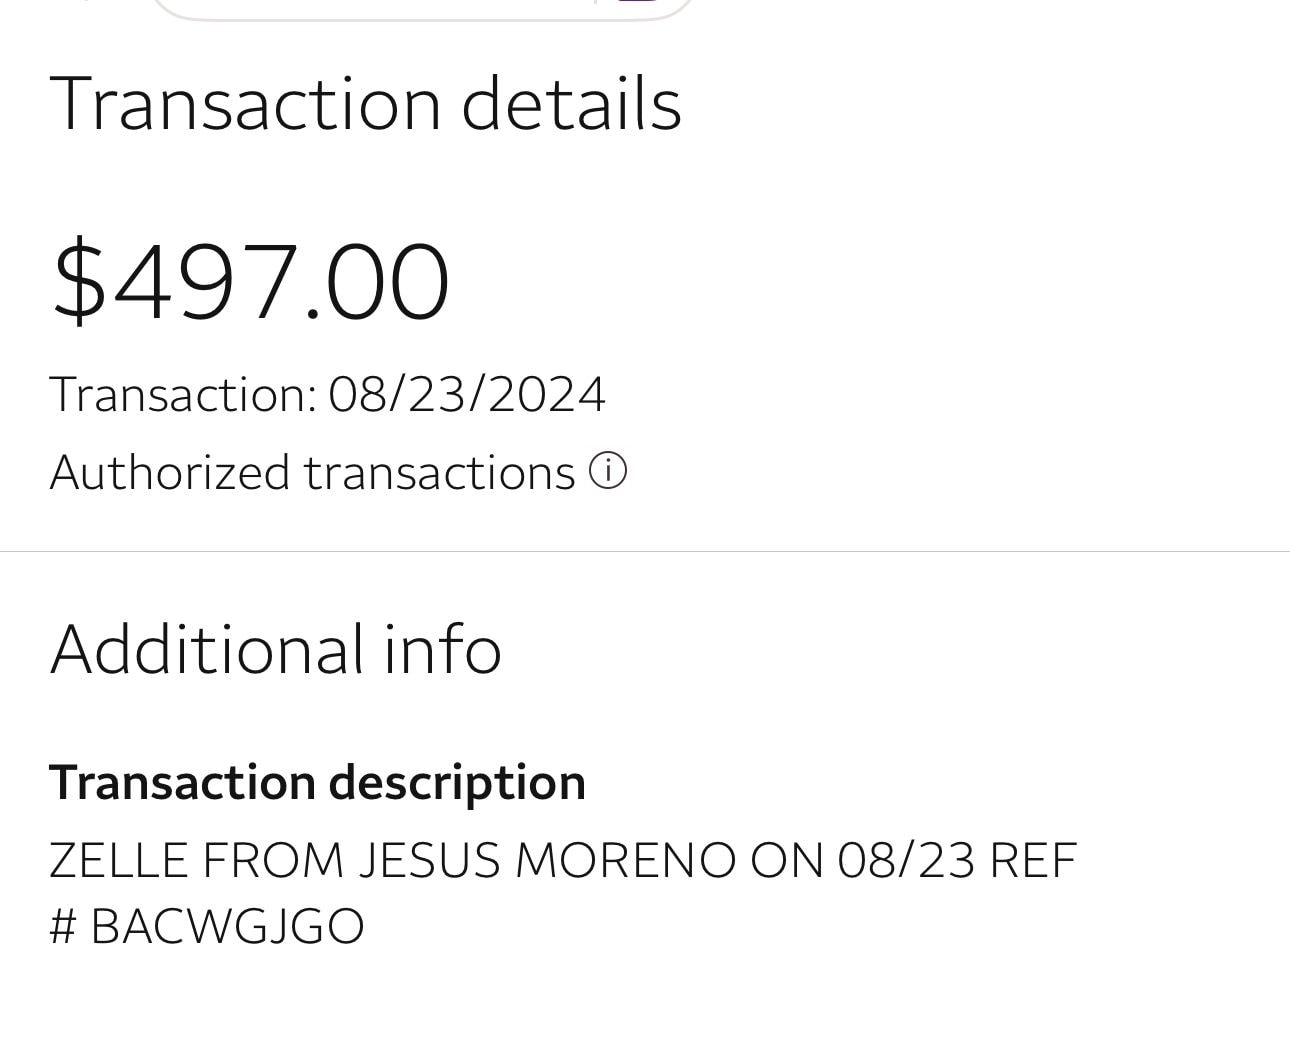Click the name JESUS in the description
The width and height of the screenshot is (1290, 1050).
pyautogui.click(x=428, y=860)
